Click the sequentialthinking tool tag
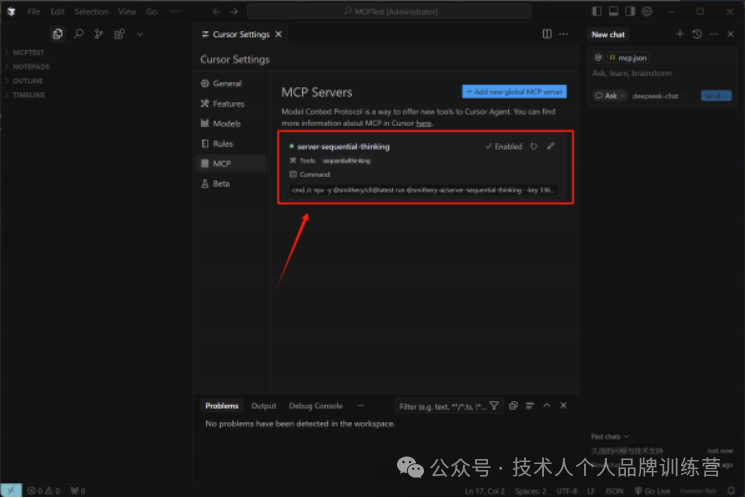This screenshot has height=498, width=745. click(x=346, y=161)
